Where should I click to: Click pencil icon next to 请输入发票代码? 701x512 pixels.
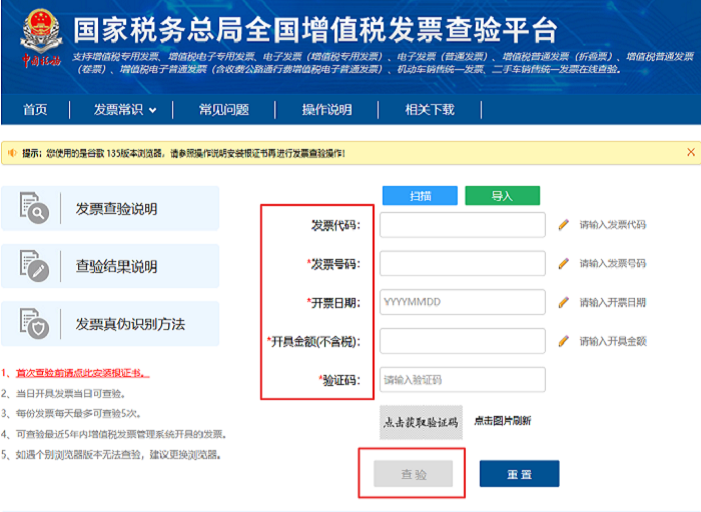564,224
